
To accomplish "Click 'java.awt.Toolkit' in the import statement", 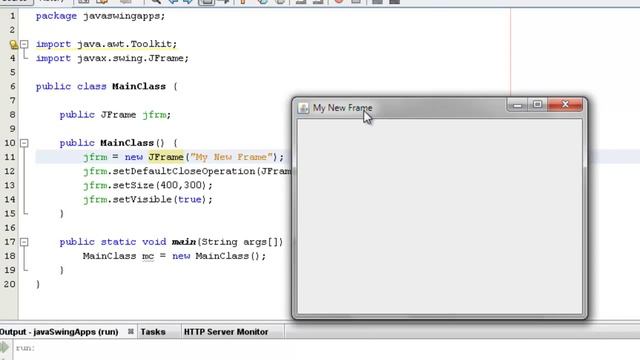I will tap(124, 44).
